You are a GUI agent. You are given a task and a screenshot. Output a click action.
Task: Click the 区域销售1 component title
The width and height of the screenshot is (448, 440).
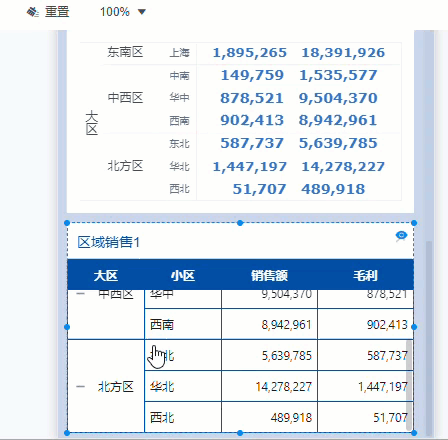tap(109, 242)
